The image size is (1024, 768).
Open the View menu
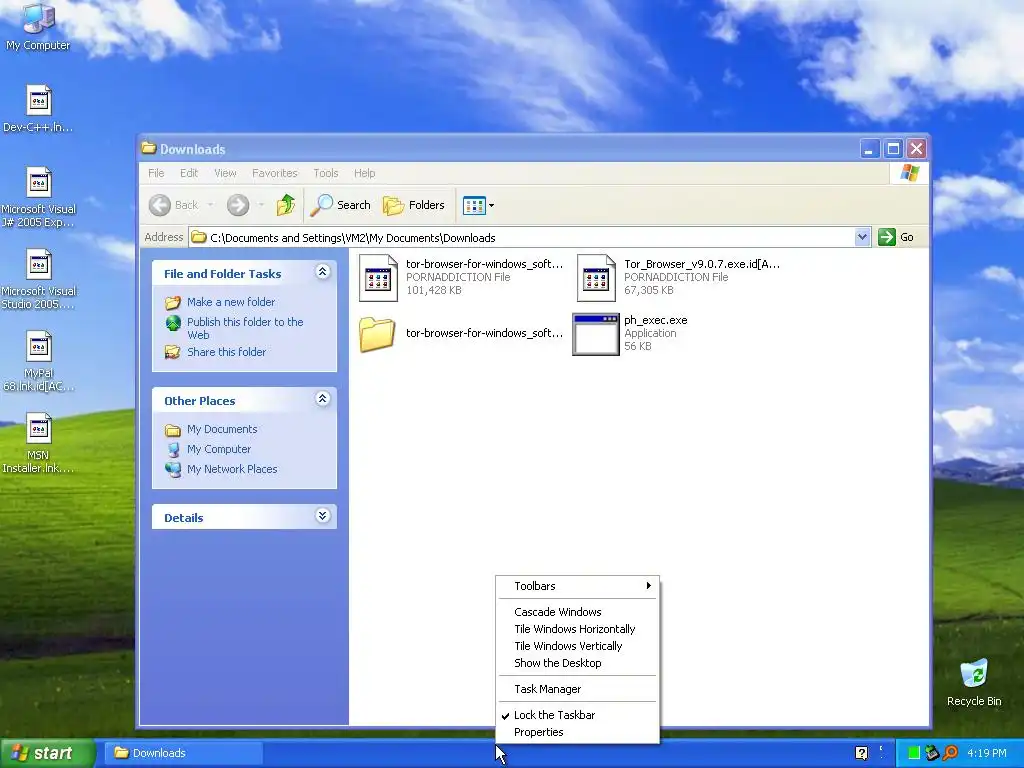225,173
